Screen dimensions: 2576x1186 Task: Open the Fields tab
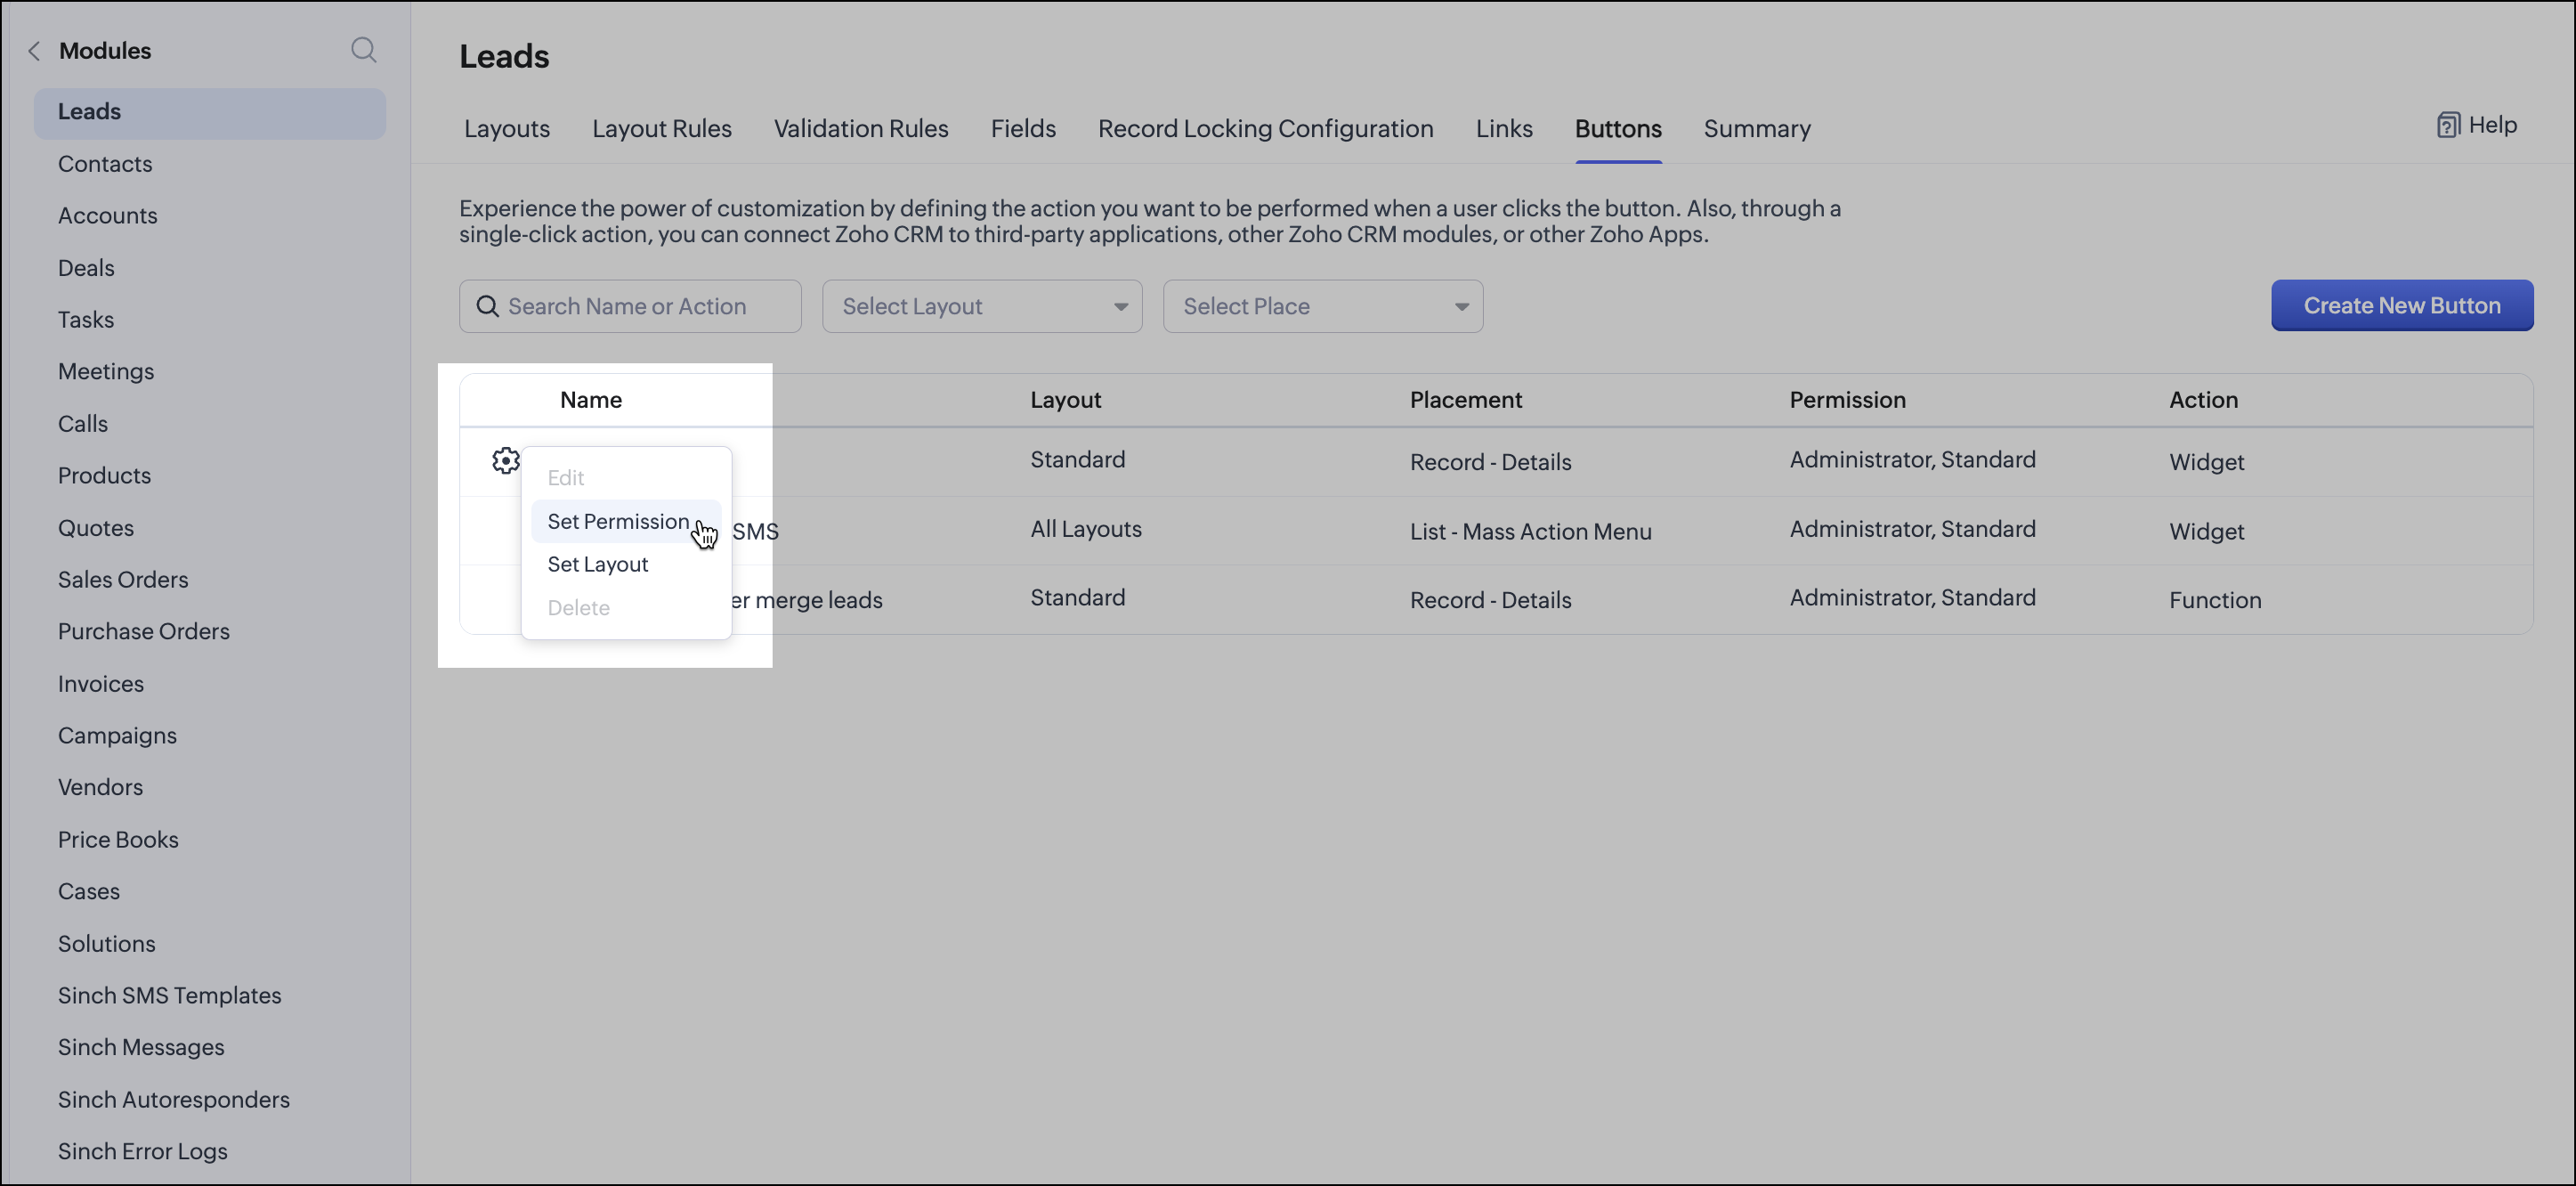(1023, 128)
